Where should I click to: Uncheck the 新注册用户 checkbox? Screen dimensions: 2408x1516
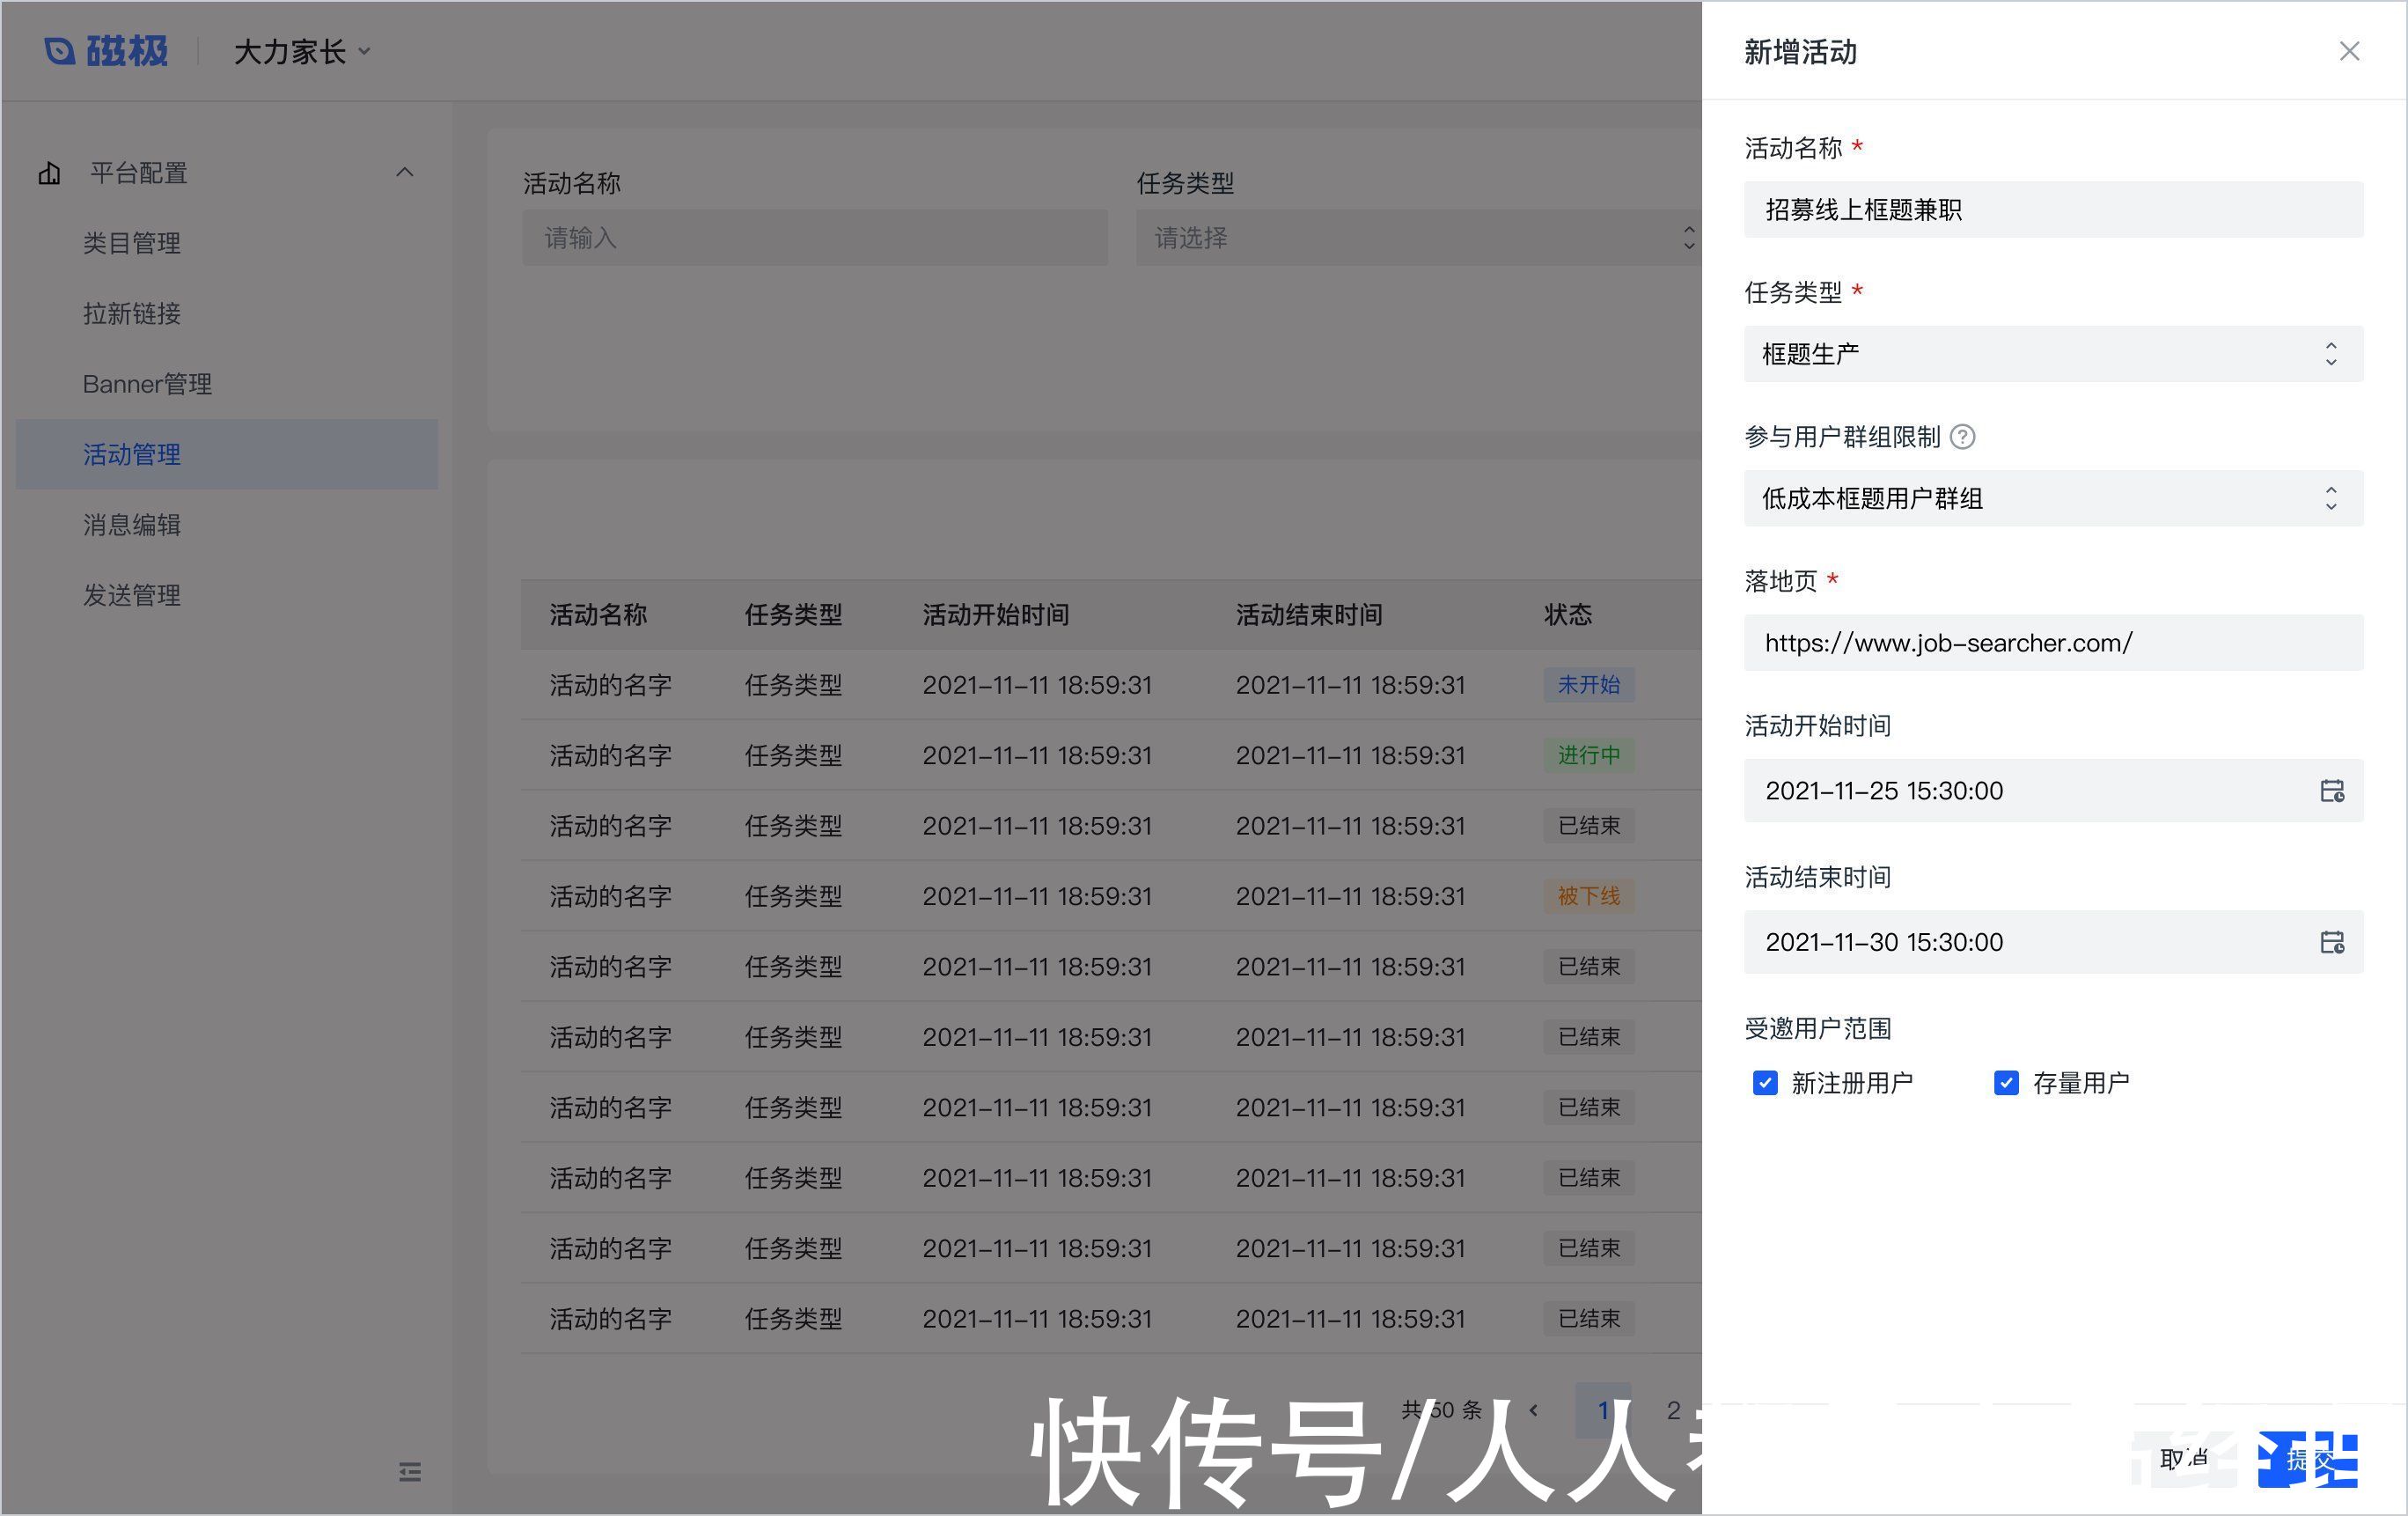(x=1765, y=1083)
